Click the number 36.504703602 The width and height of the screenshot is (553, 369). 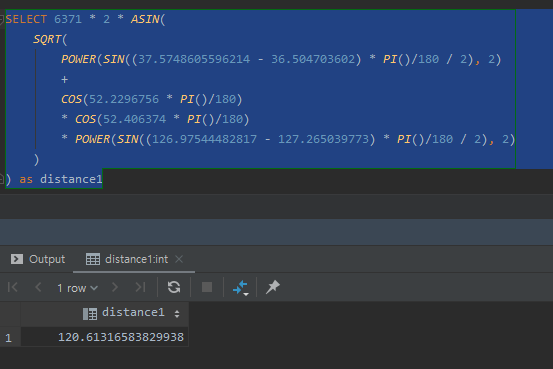click(x=313, y=59)
